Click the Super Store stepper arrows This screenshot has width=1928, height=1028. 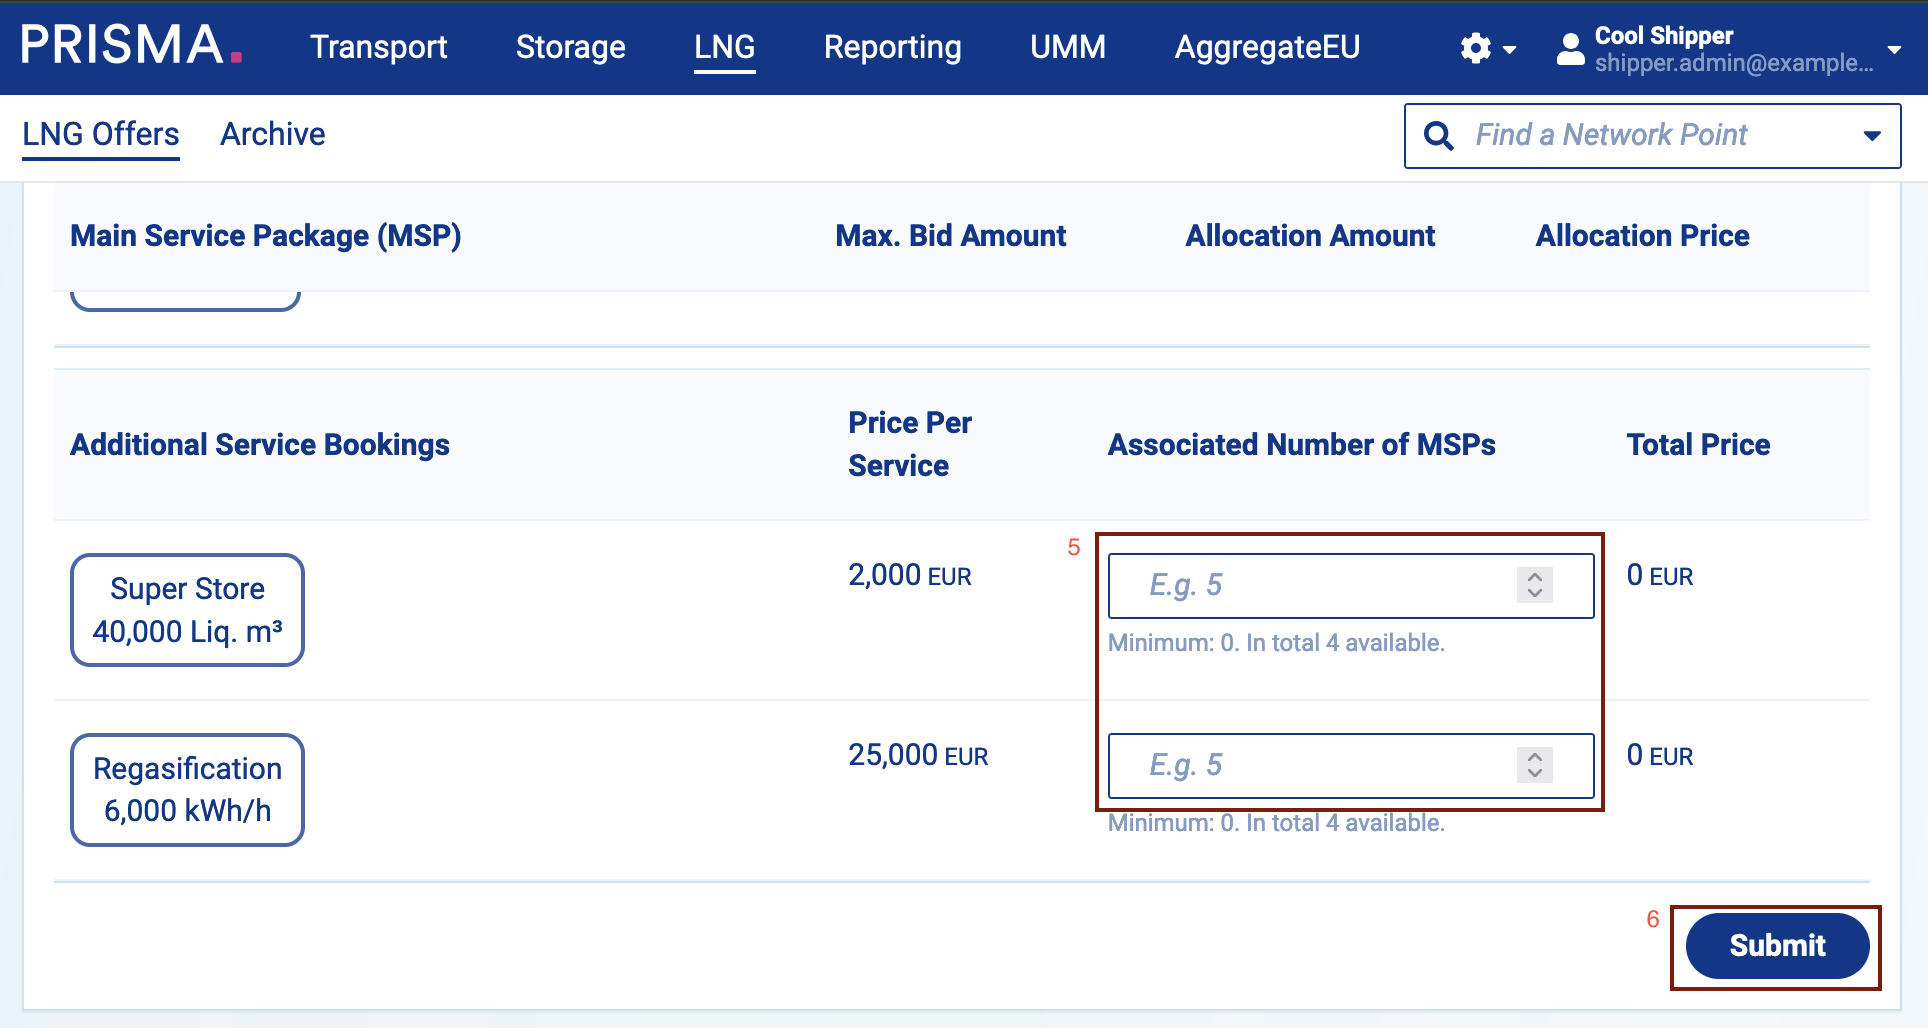pyautogui.click(x=1534, y=585)
